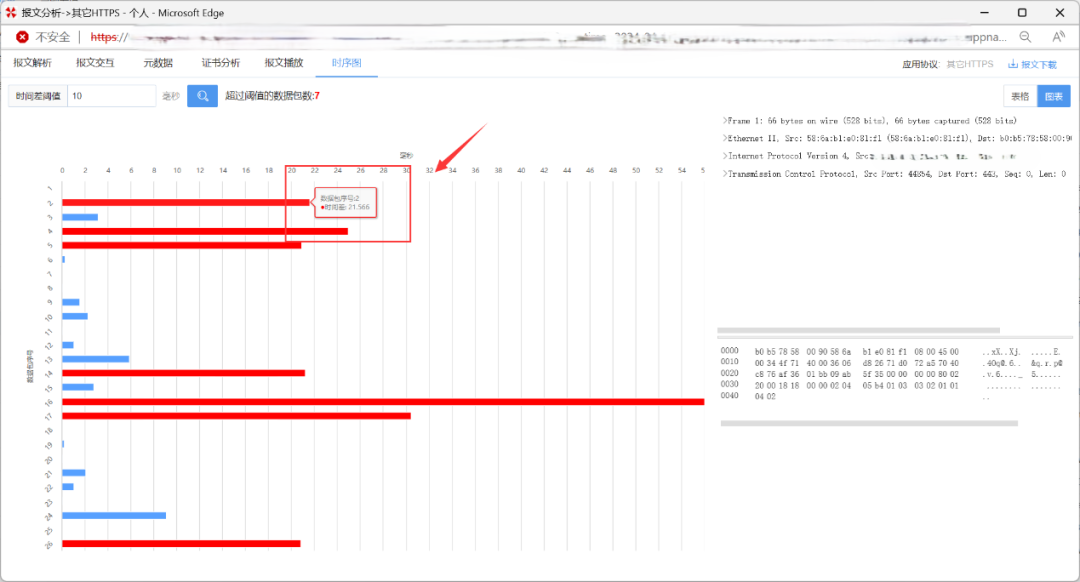Screen dimensions: 1080x582
Task: Select the 证书分析 tab
Action: (x=220, y=63)
